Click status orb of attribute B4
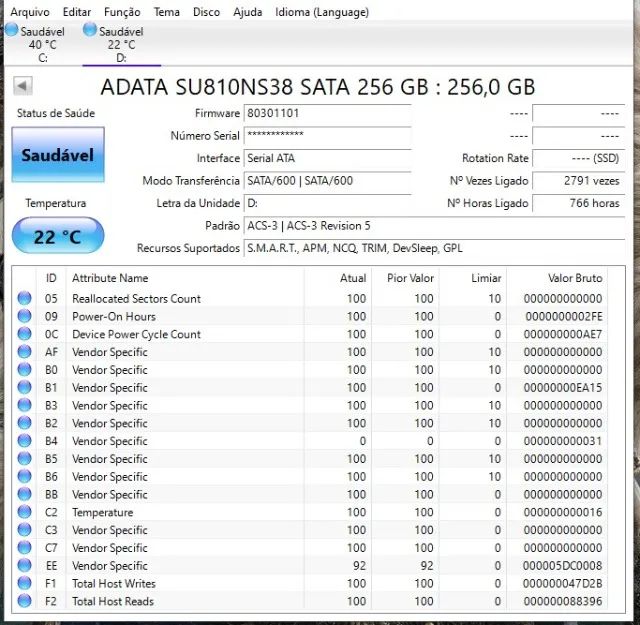The image size is (640, 625). coord(24,440)
